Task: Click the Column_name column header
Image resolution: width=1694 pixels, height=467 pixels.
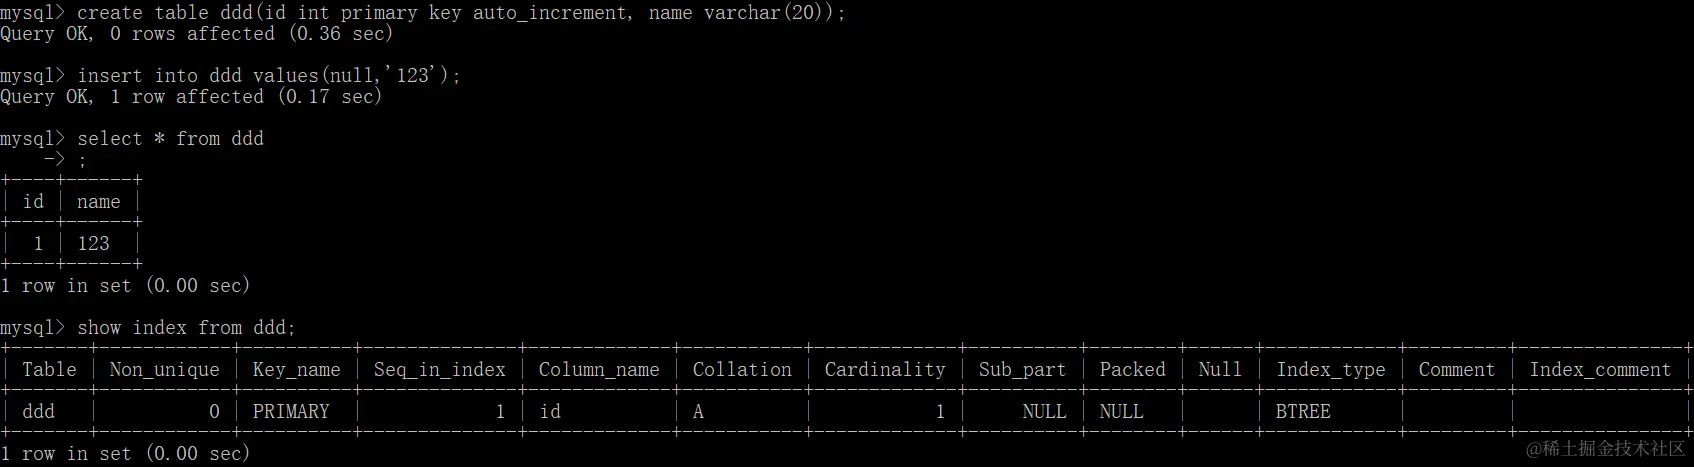Action: [598, 369]
